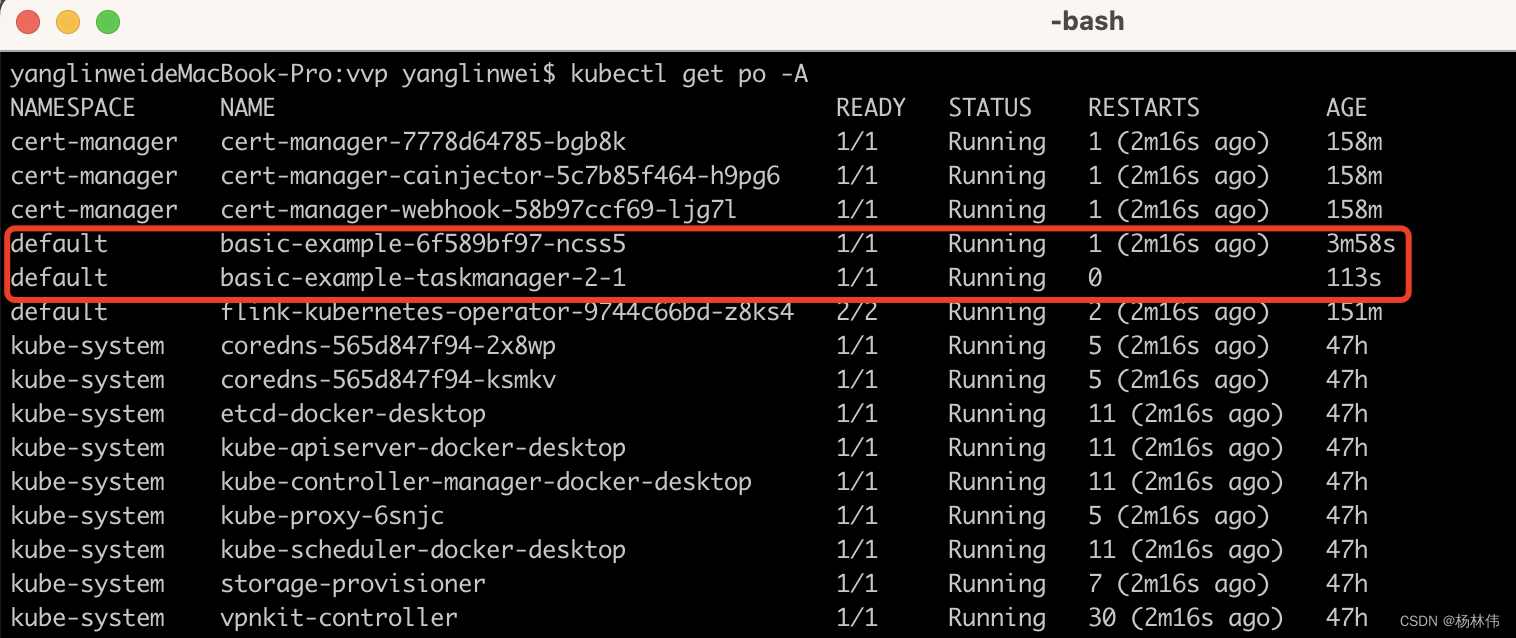Image resolution: width=1516 pixels, height=638 pixels.
Task: Click the kube-apiserver-docker-desktop pod name
Action: tap(423, 448)
